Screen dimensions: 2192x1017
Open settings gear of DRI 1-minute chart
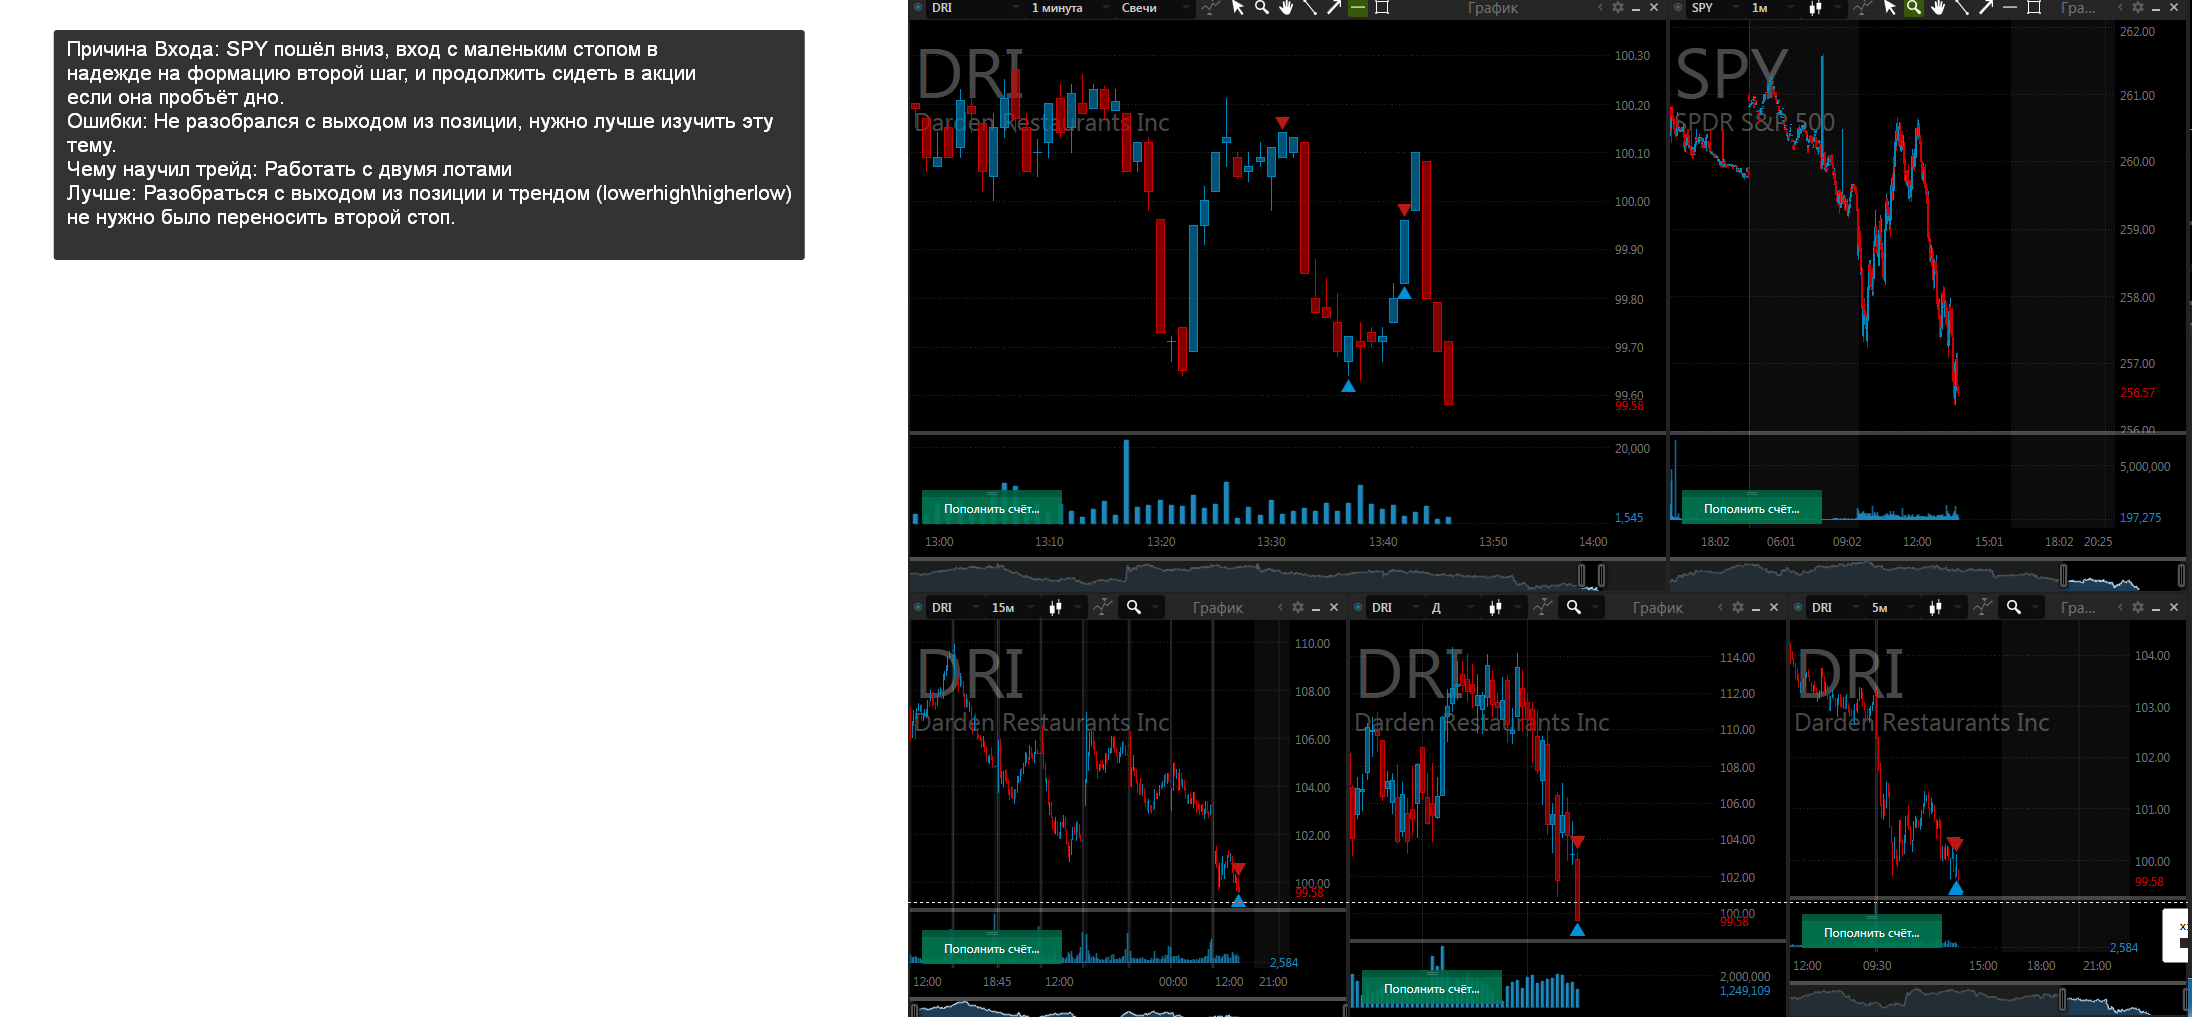click(x=1617, y=8)
